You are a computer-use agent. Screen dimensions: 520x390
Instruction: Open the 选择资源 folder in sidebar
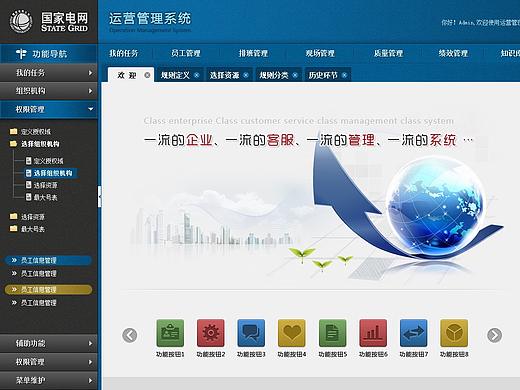27,217
